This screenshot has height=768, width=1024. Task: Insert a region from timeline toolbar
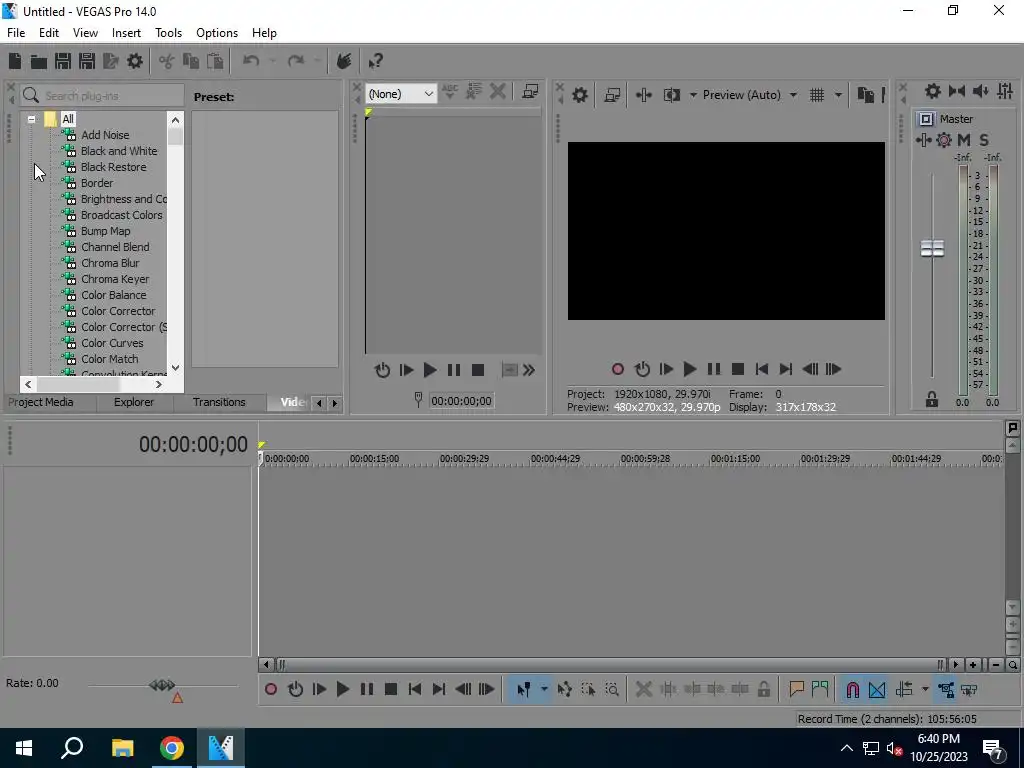pyautogui.click(x=820, y=690)
